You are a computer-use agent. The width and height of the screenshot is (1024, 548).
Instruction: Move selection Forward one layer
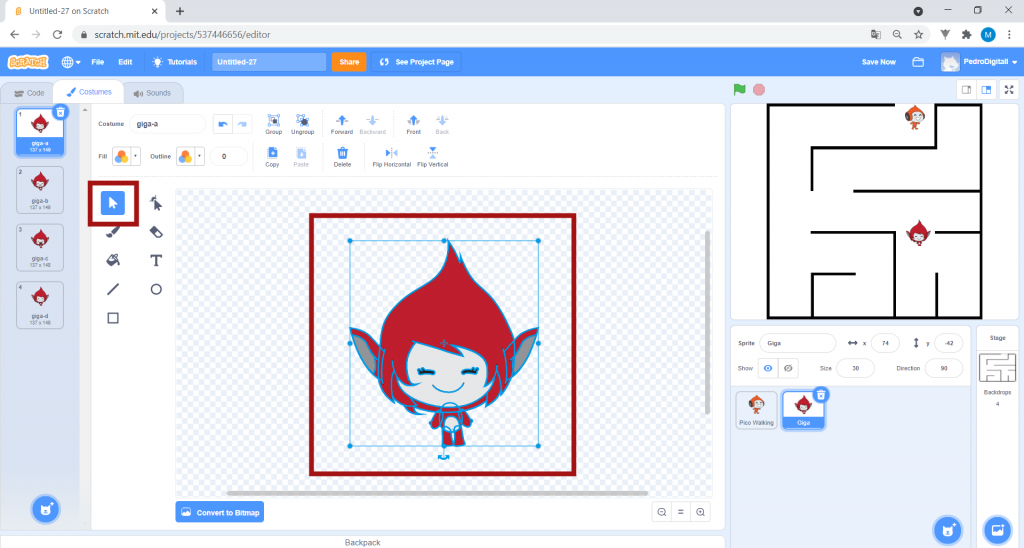342,124
